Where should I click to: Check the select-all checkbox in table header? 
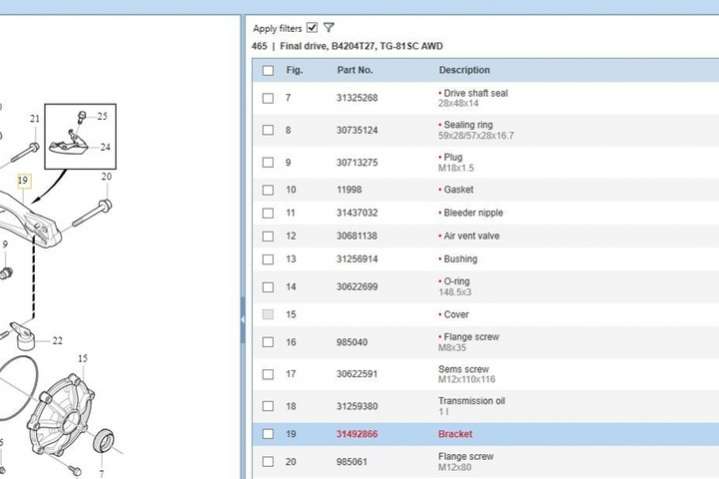[x=267, y=70]
